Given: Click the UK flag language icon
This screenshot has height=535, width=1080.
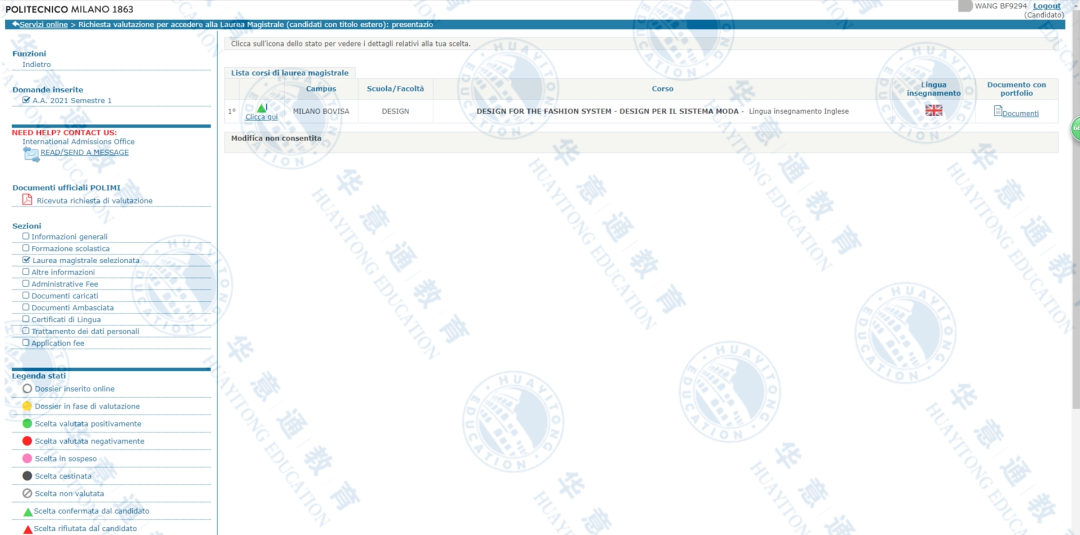Looking at the screenshot, I should click(933, 110).
